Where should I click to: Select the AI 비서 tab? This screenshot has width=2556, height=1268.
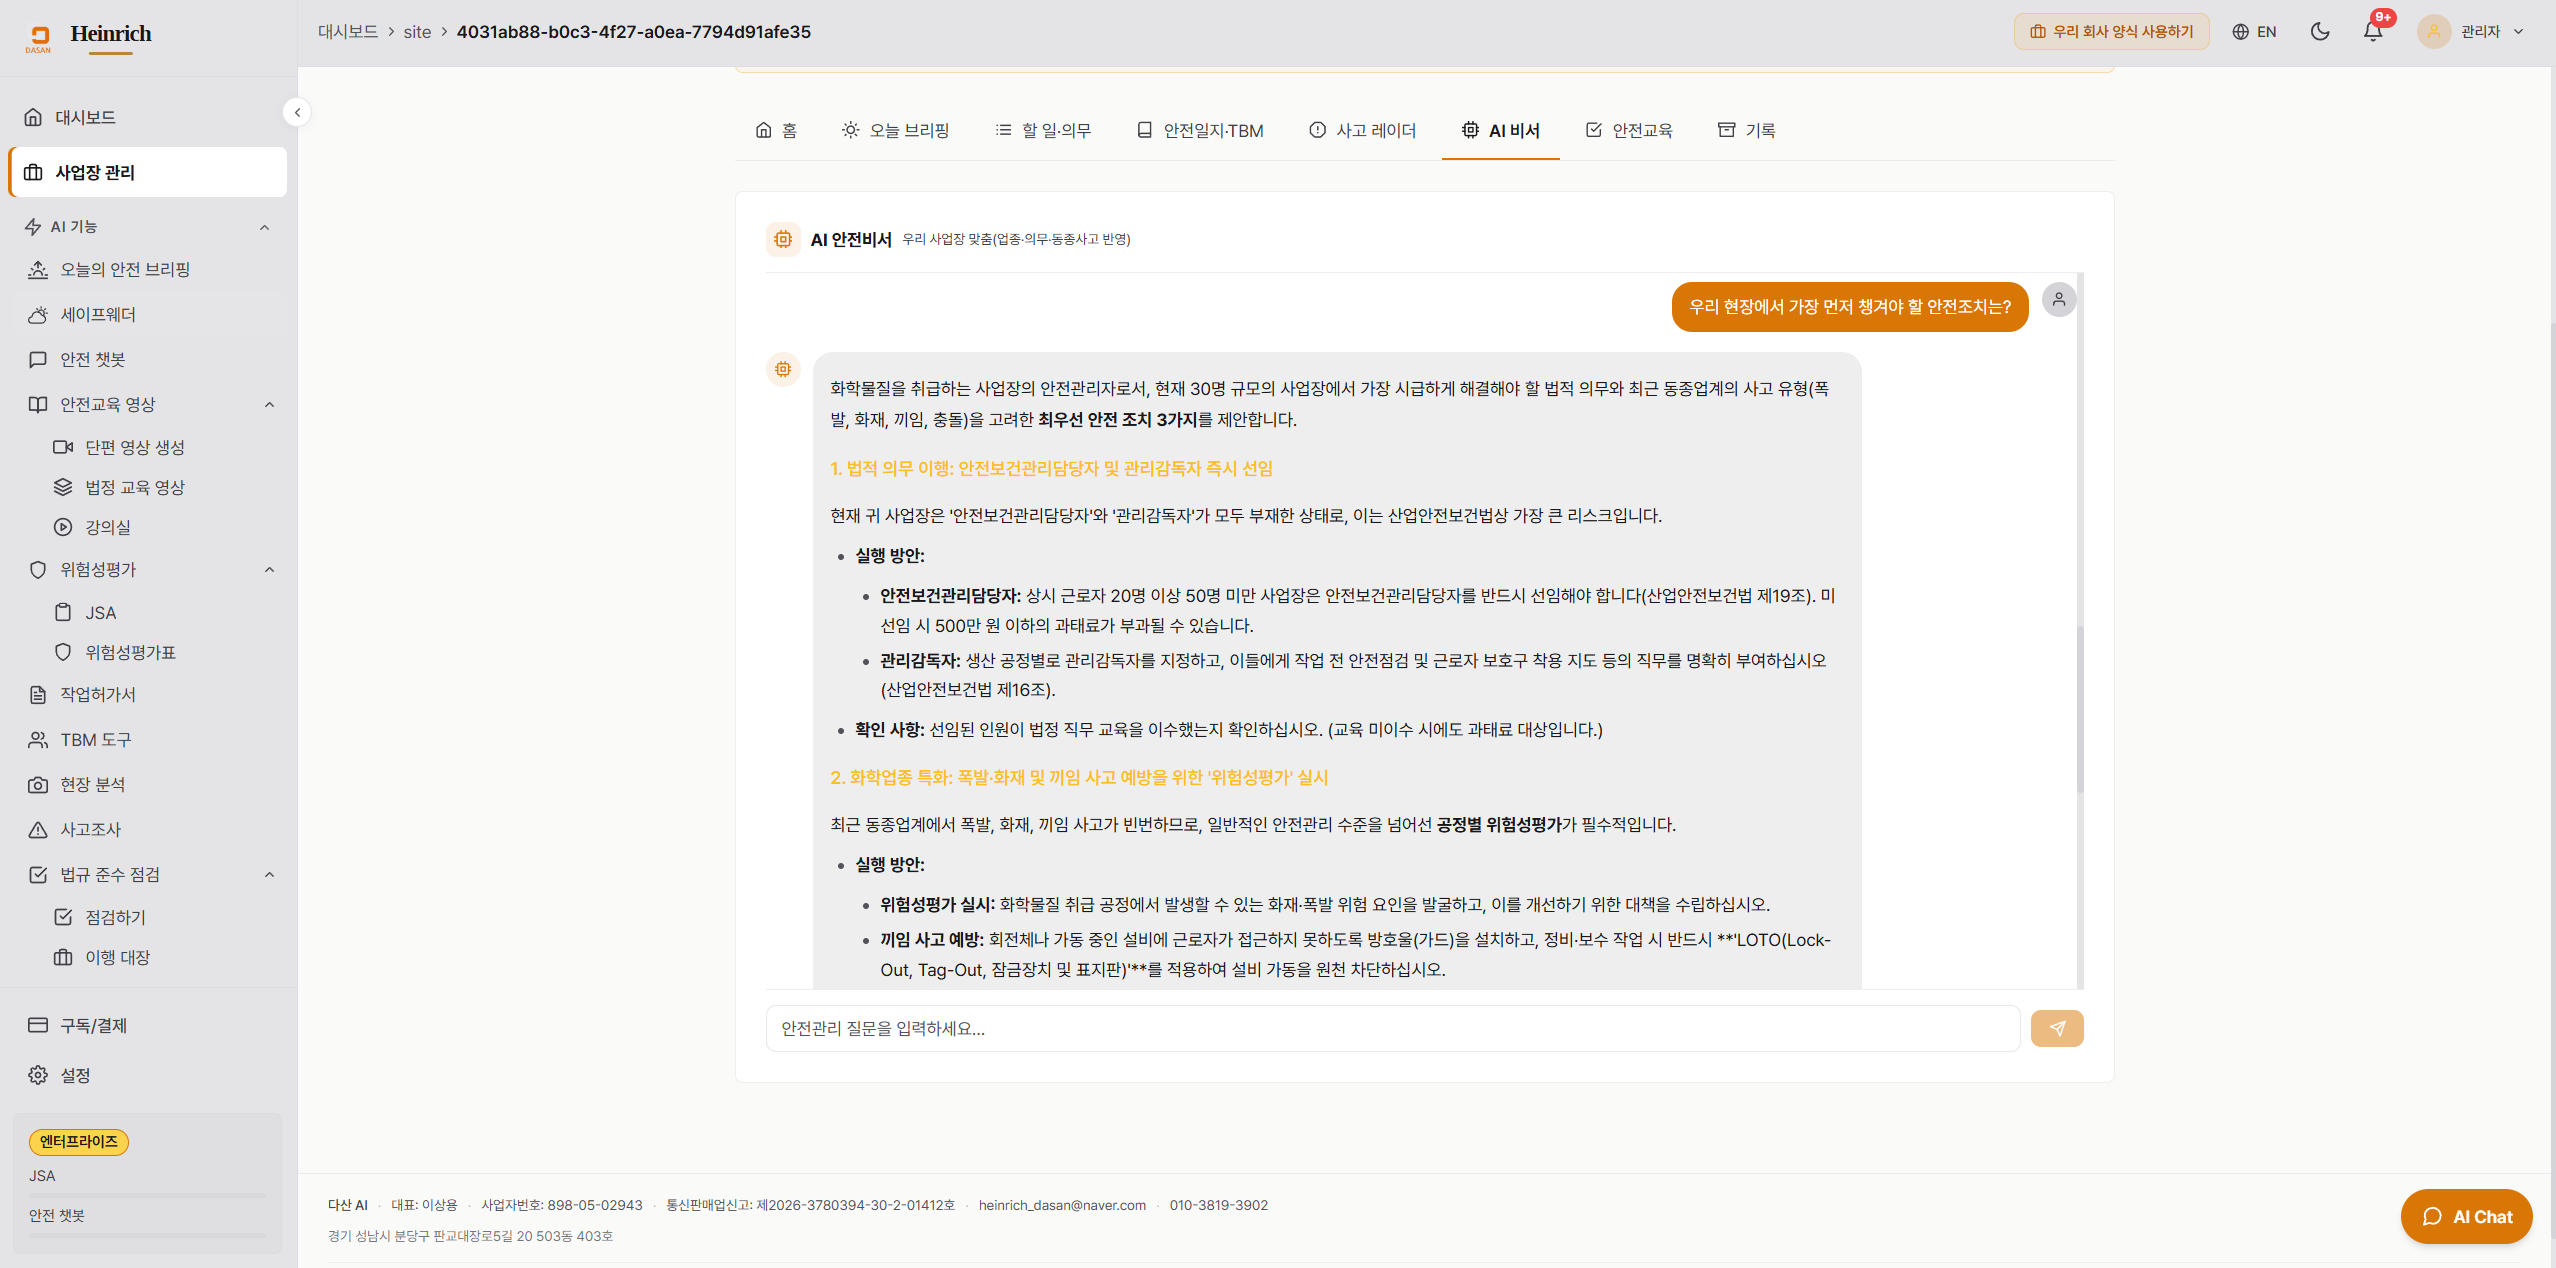1500,130
